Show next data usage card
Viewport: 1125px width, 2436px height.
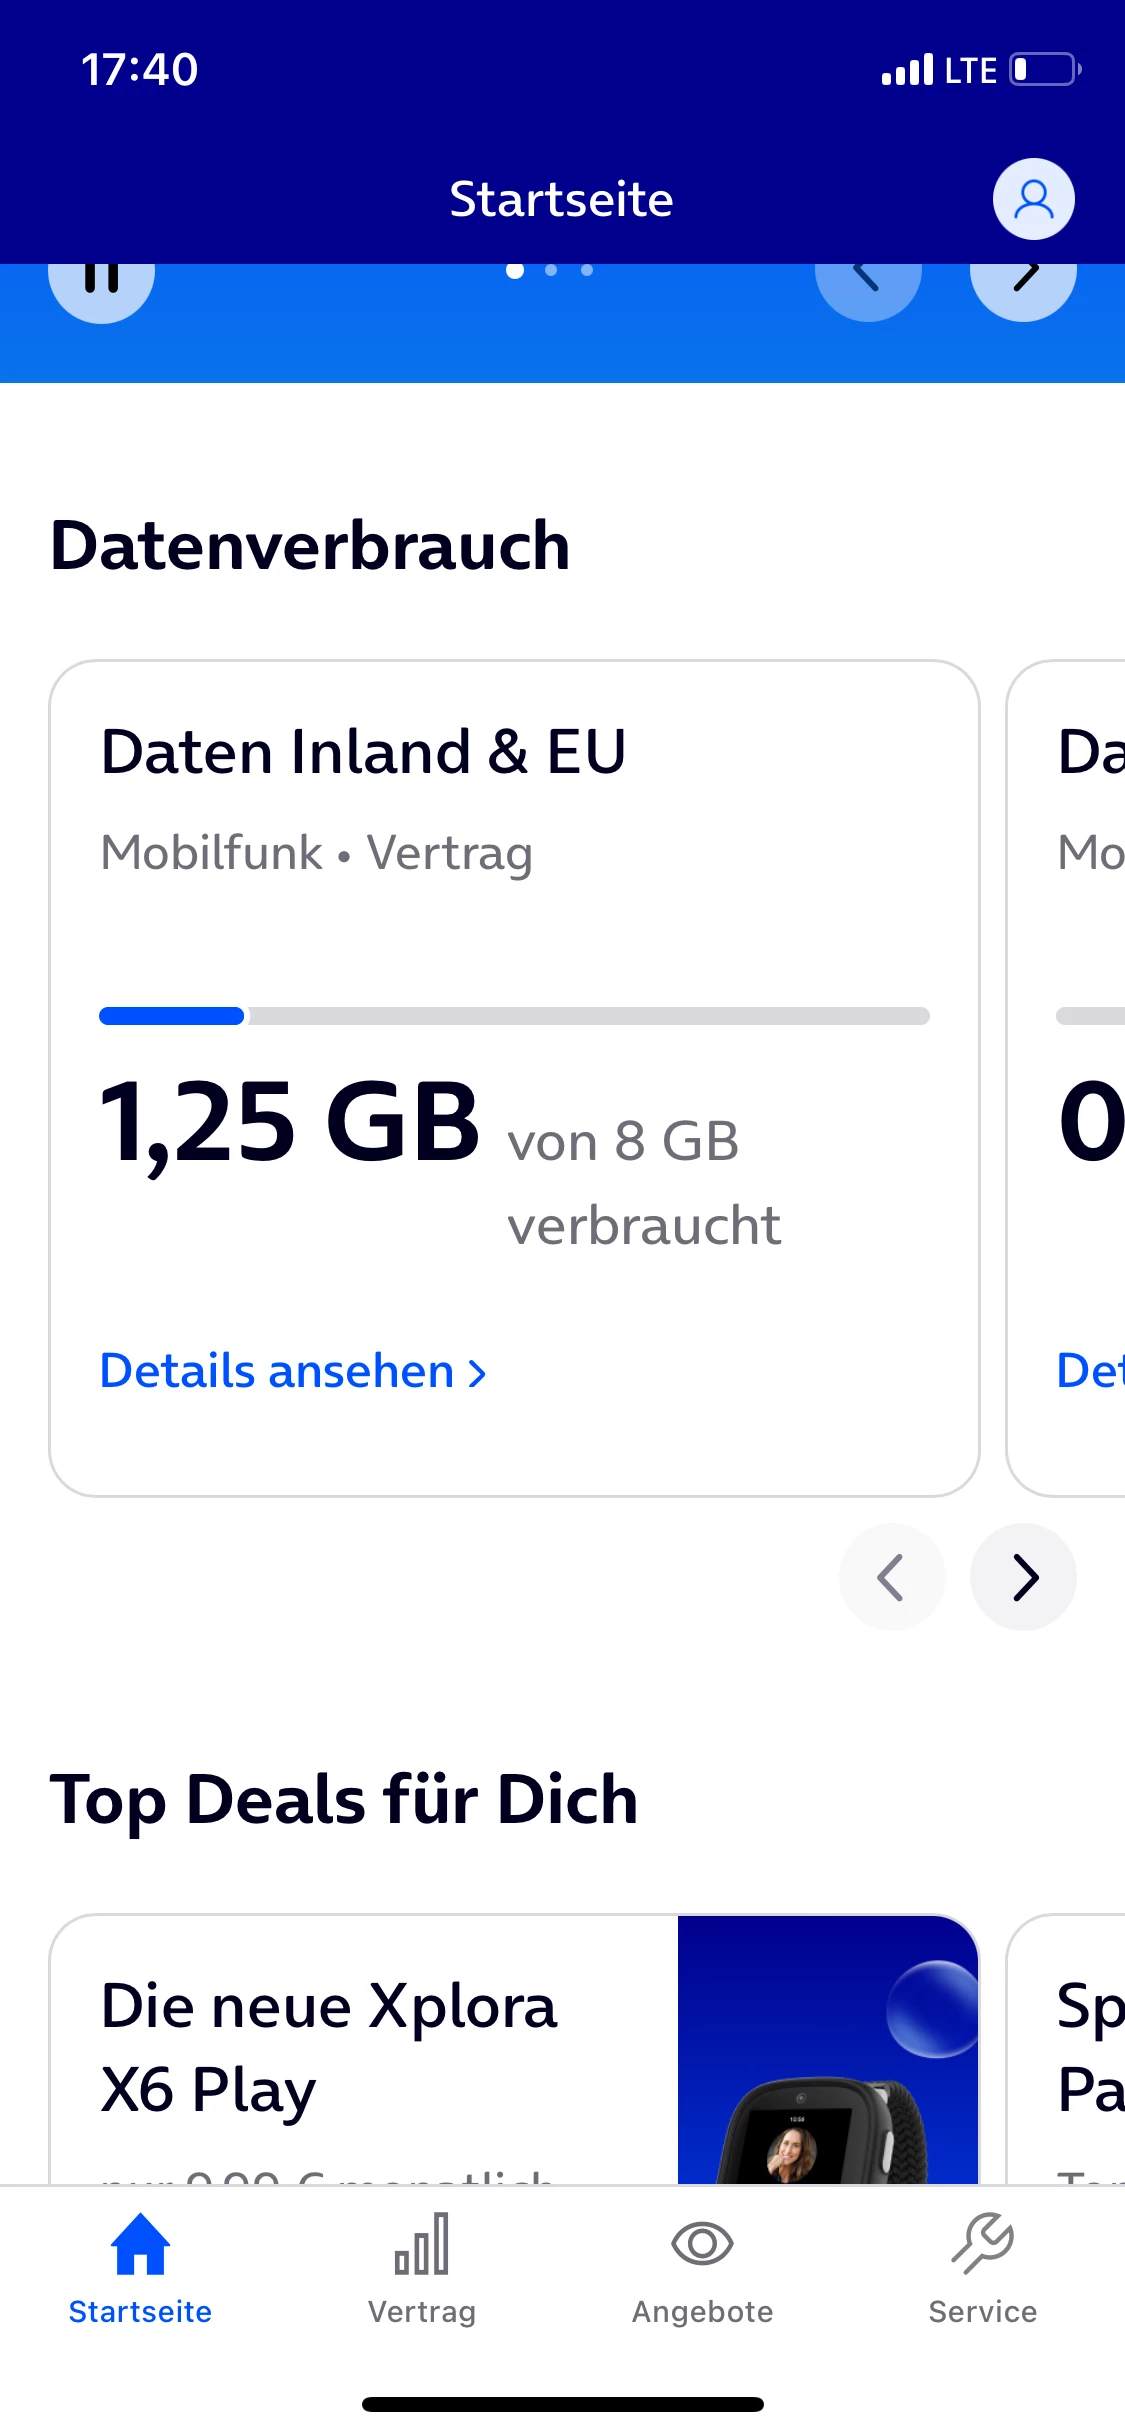pyautogui.click(x=1023, y=1577)
